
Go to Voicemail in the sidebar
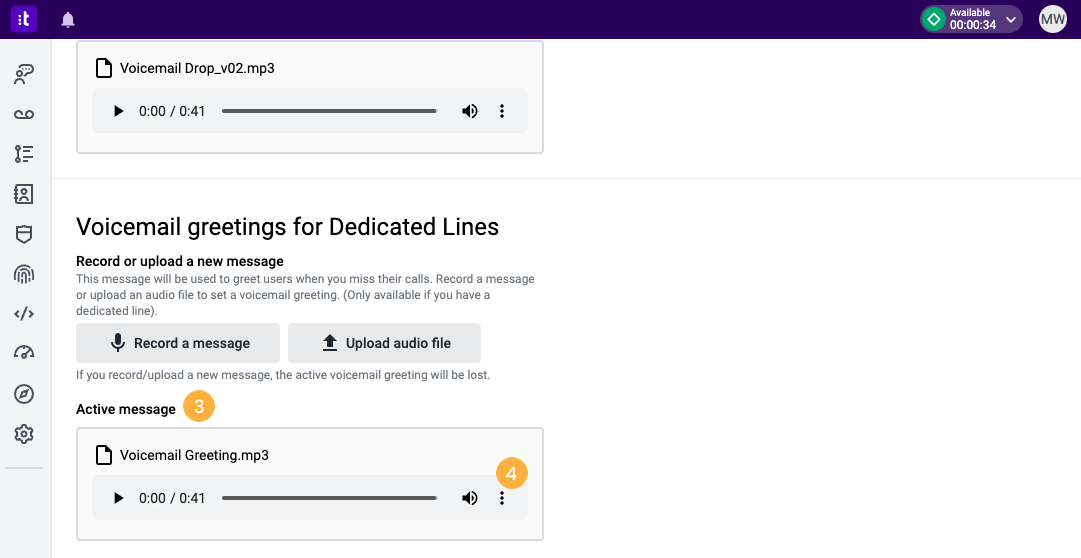(24, 114)
